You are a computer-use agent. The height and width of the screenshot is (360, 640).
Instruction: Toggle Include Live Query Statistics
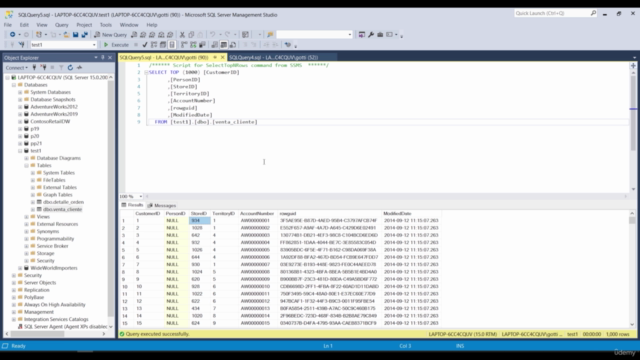click(x=193, y=45)
